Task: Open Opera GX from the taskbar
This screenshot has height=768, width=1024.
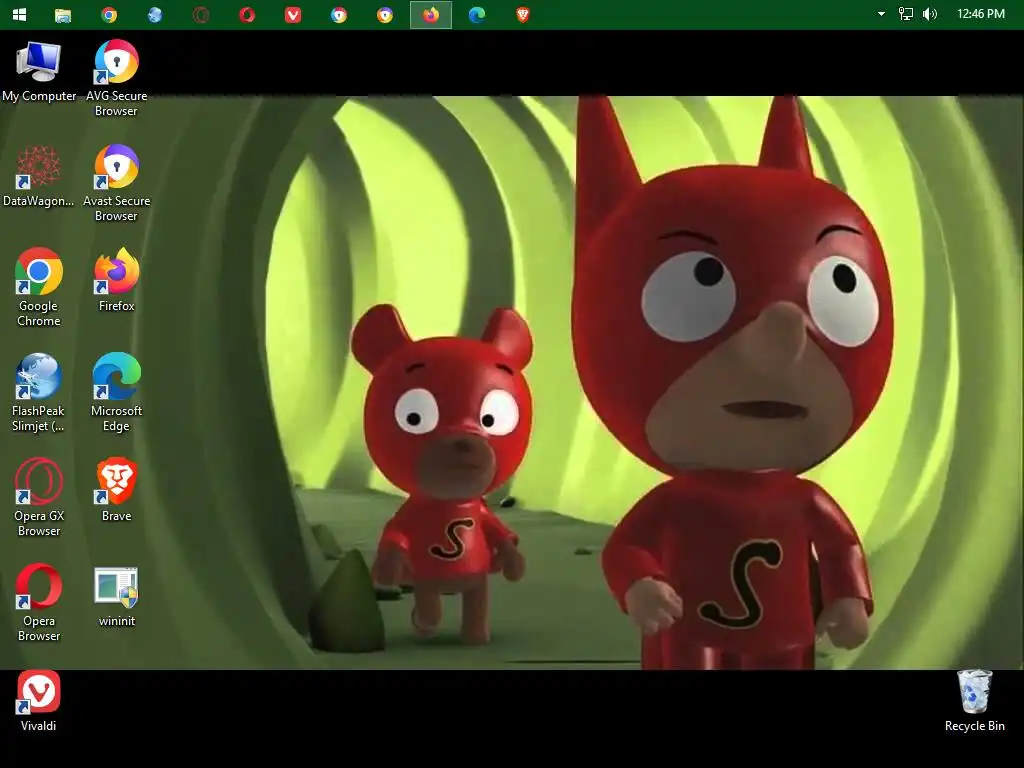Action: tap(201, 15)
